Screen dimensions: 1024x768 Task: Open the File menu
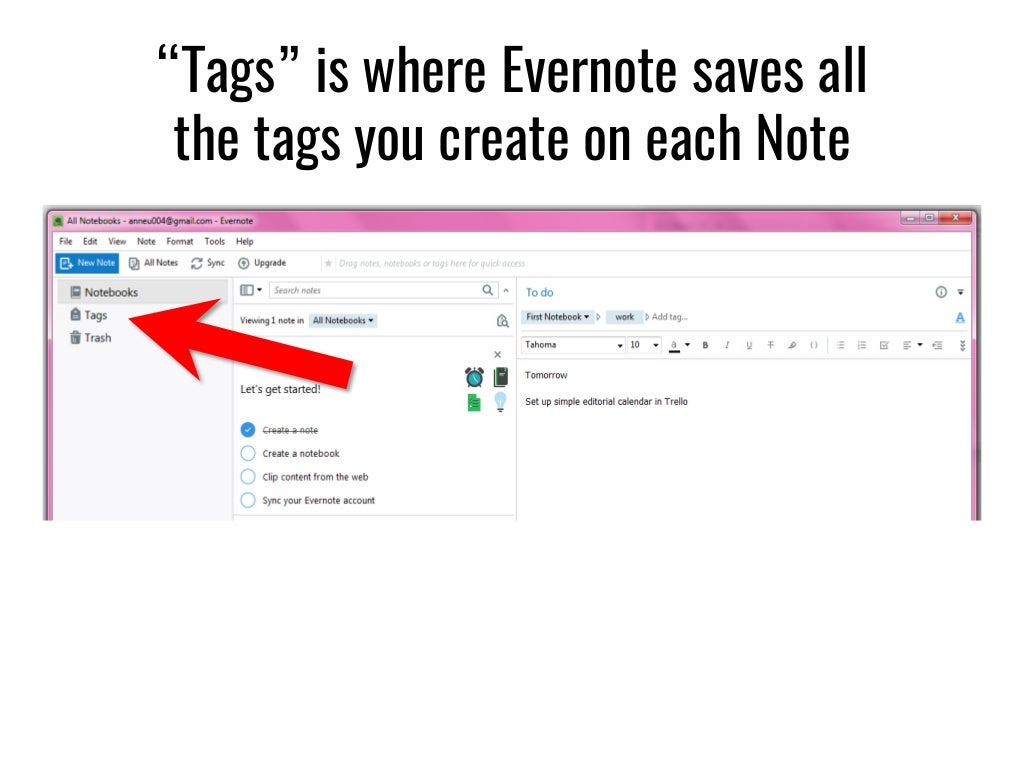pos(66,241)
